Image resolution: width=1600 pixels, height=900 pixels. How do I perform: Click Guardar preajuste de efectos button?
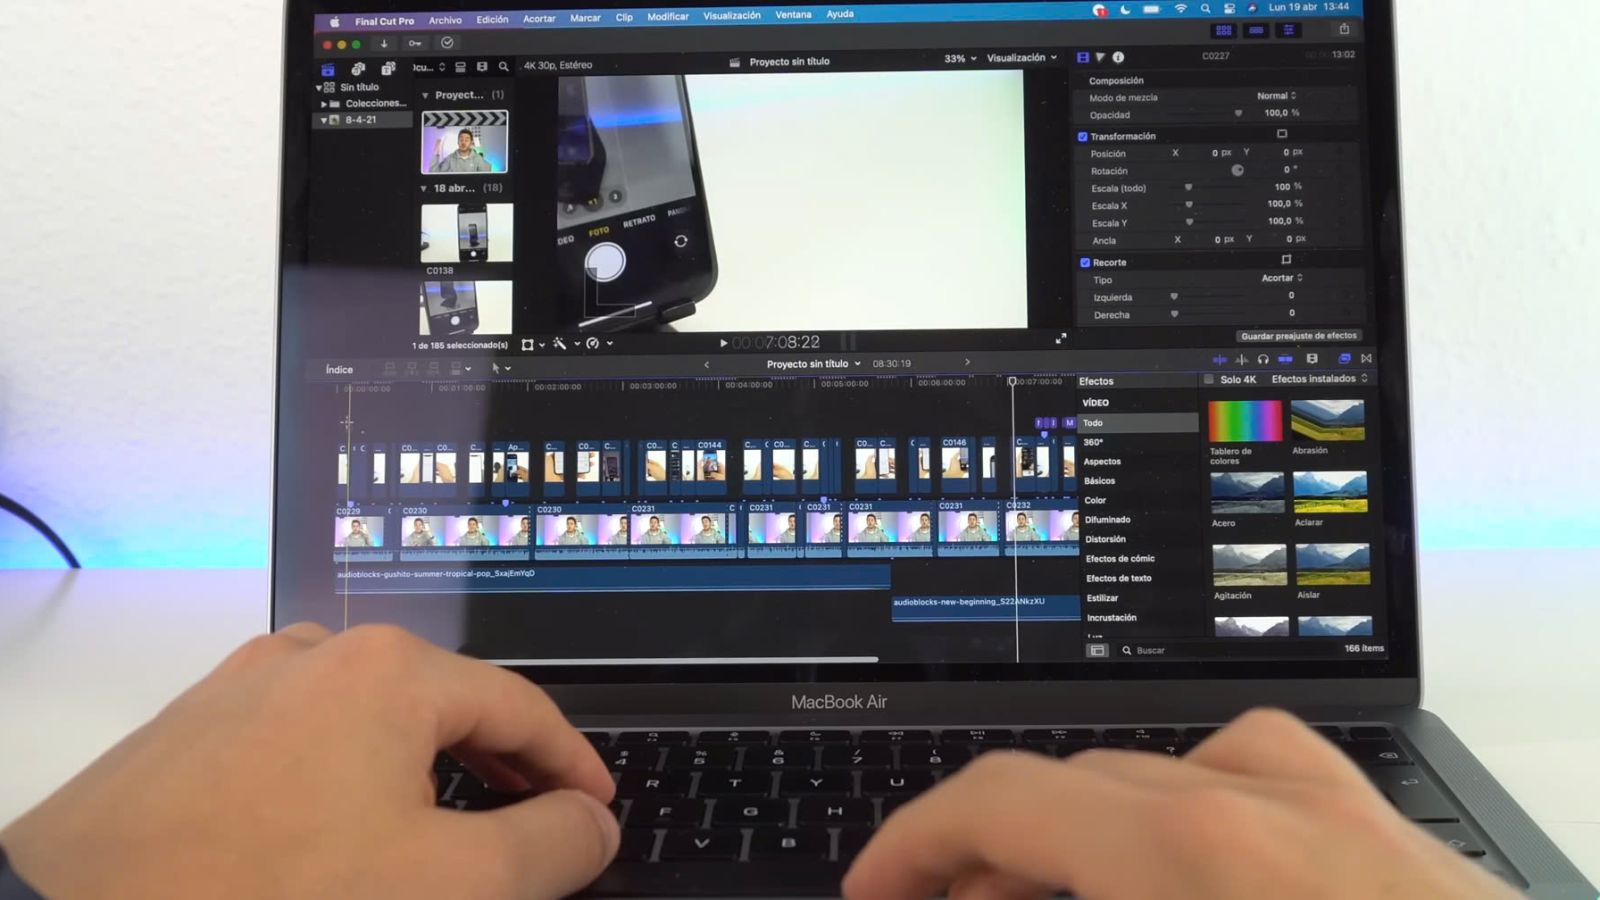click(1298, 336)
